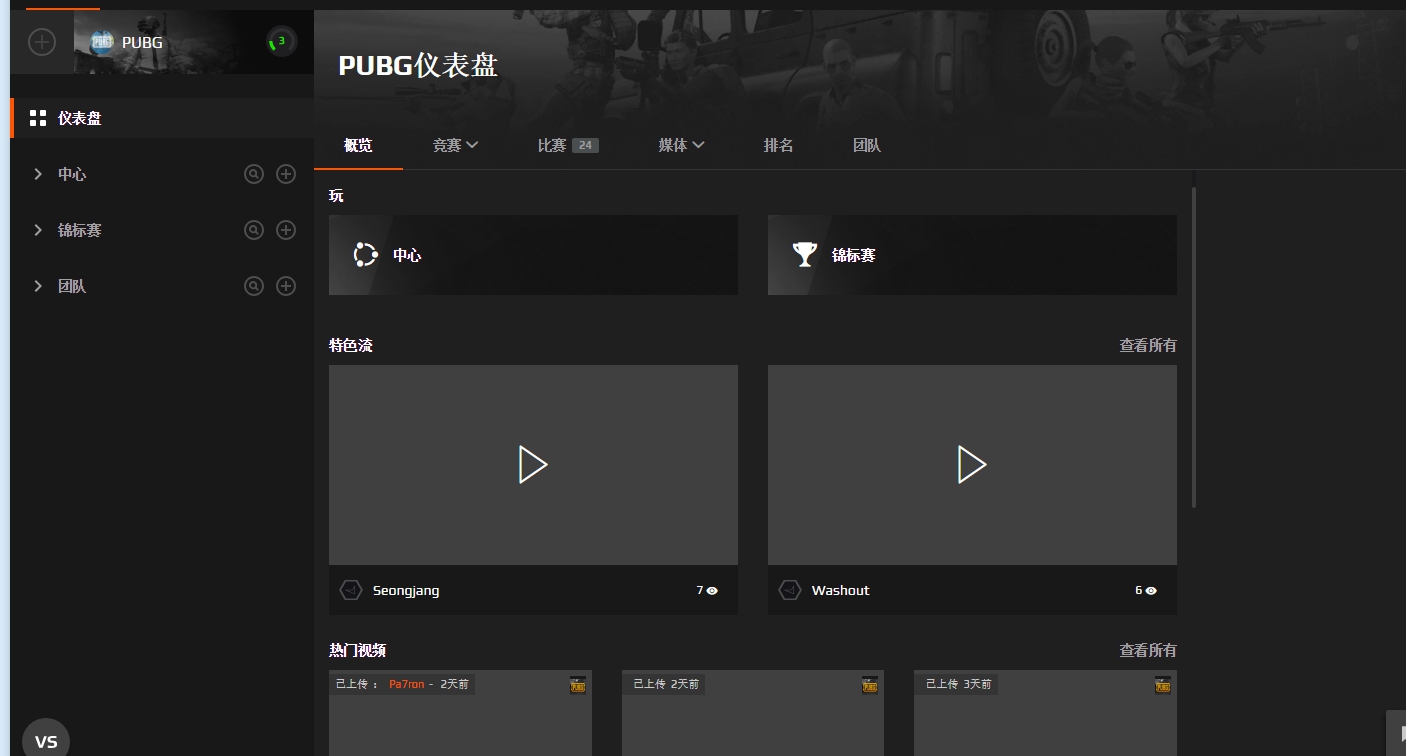This screenshot has width=1406, height=756.
Task: Click the PUBG仪表盘 page heading
Action: point(418,65)
